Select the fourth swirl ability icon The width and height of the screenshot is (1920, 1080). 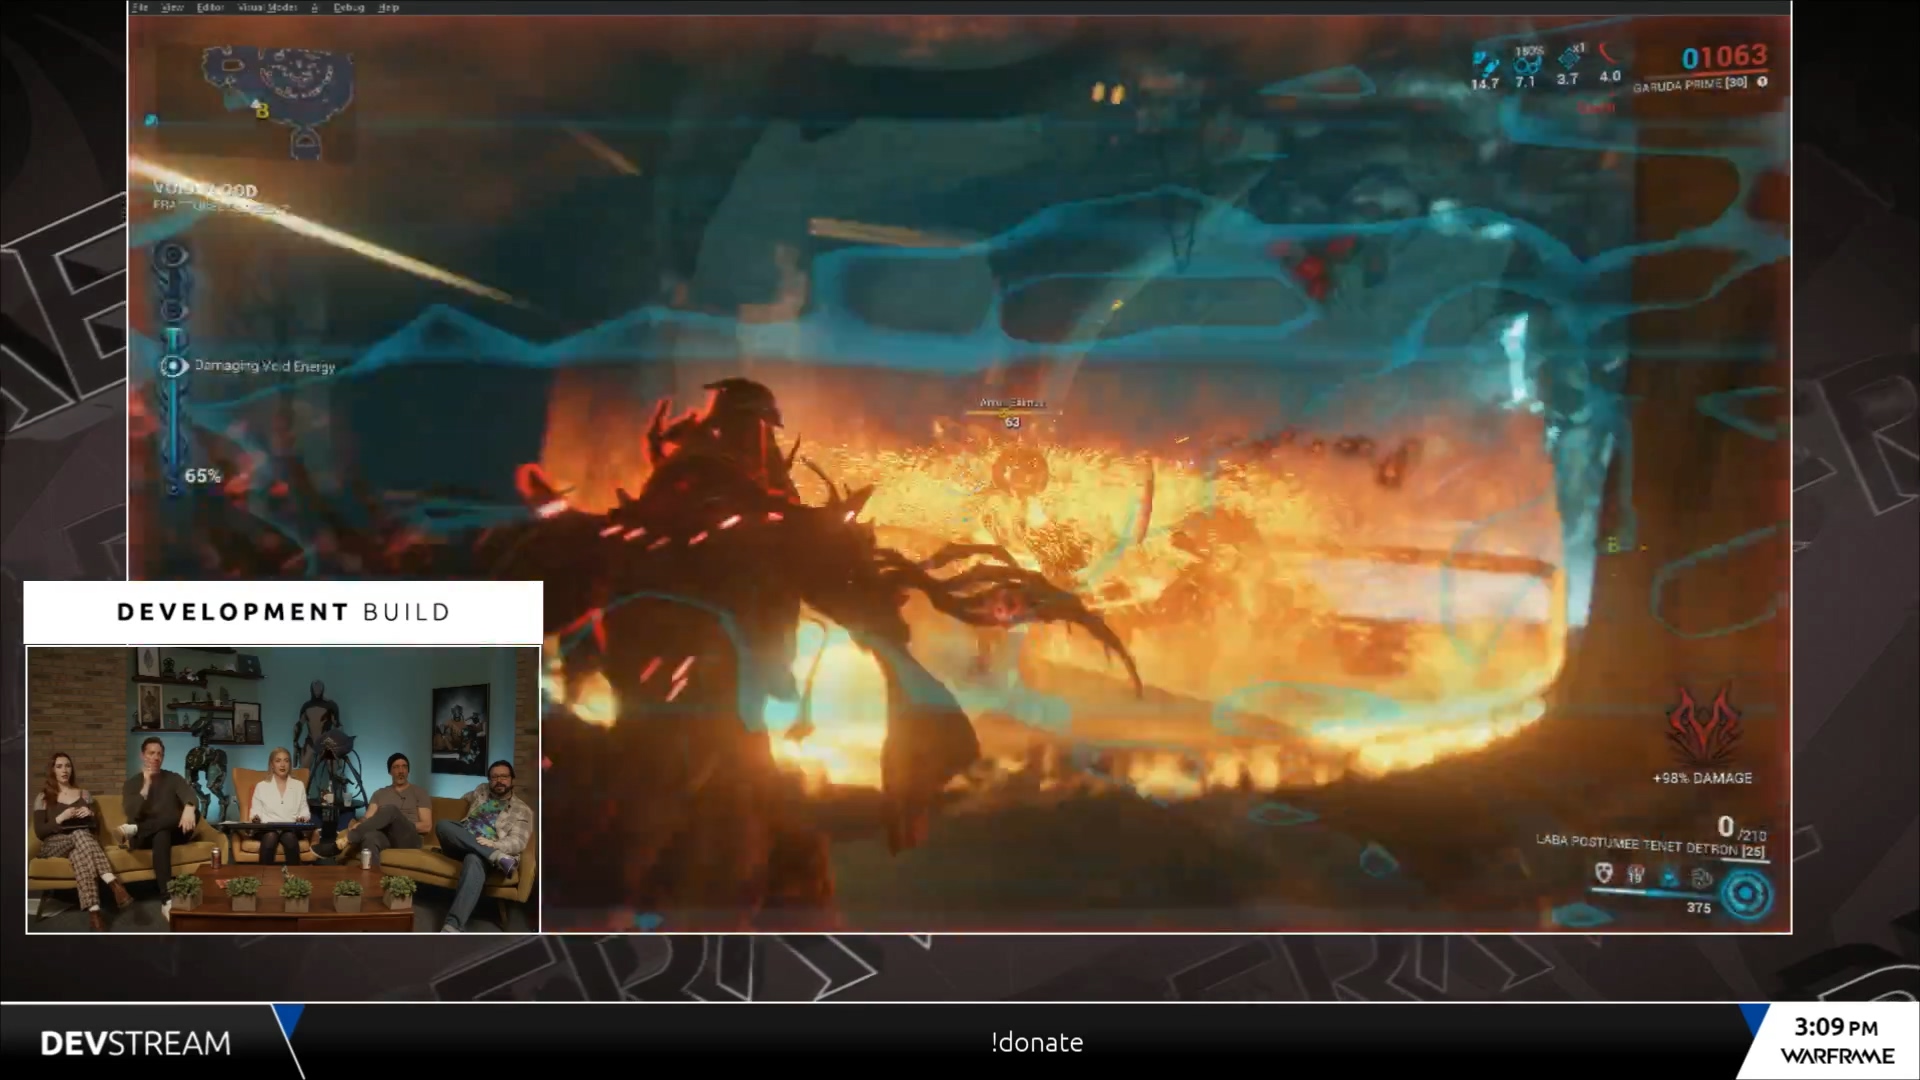coord(1701,879)
